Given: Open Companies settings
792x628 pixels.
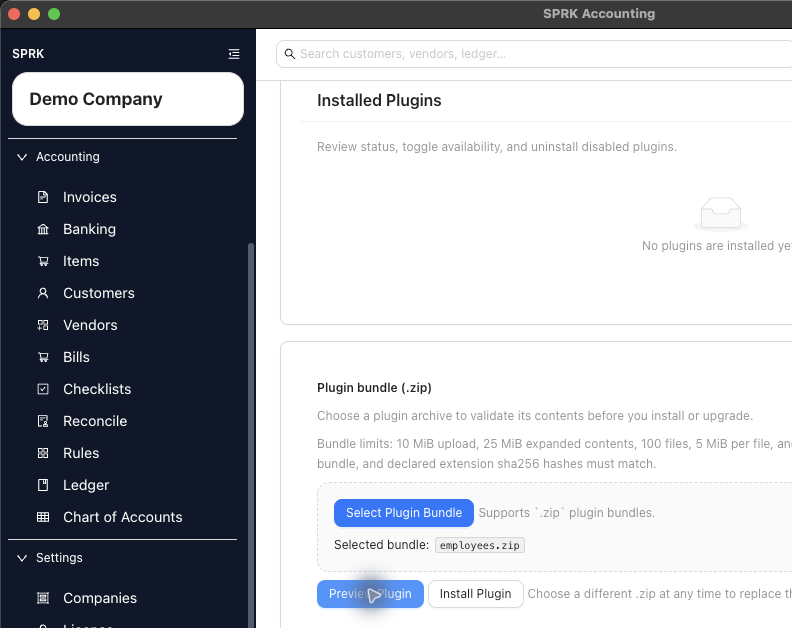Looking at the screenshot, I should (x=100, y=598).
